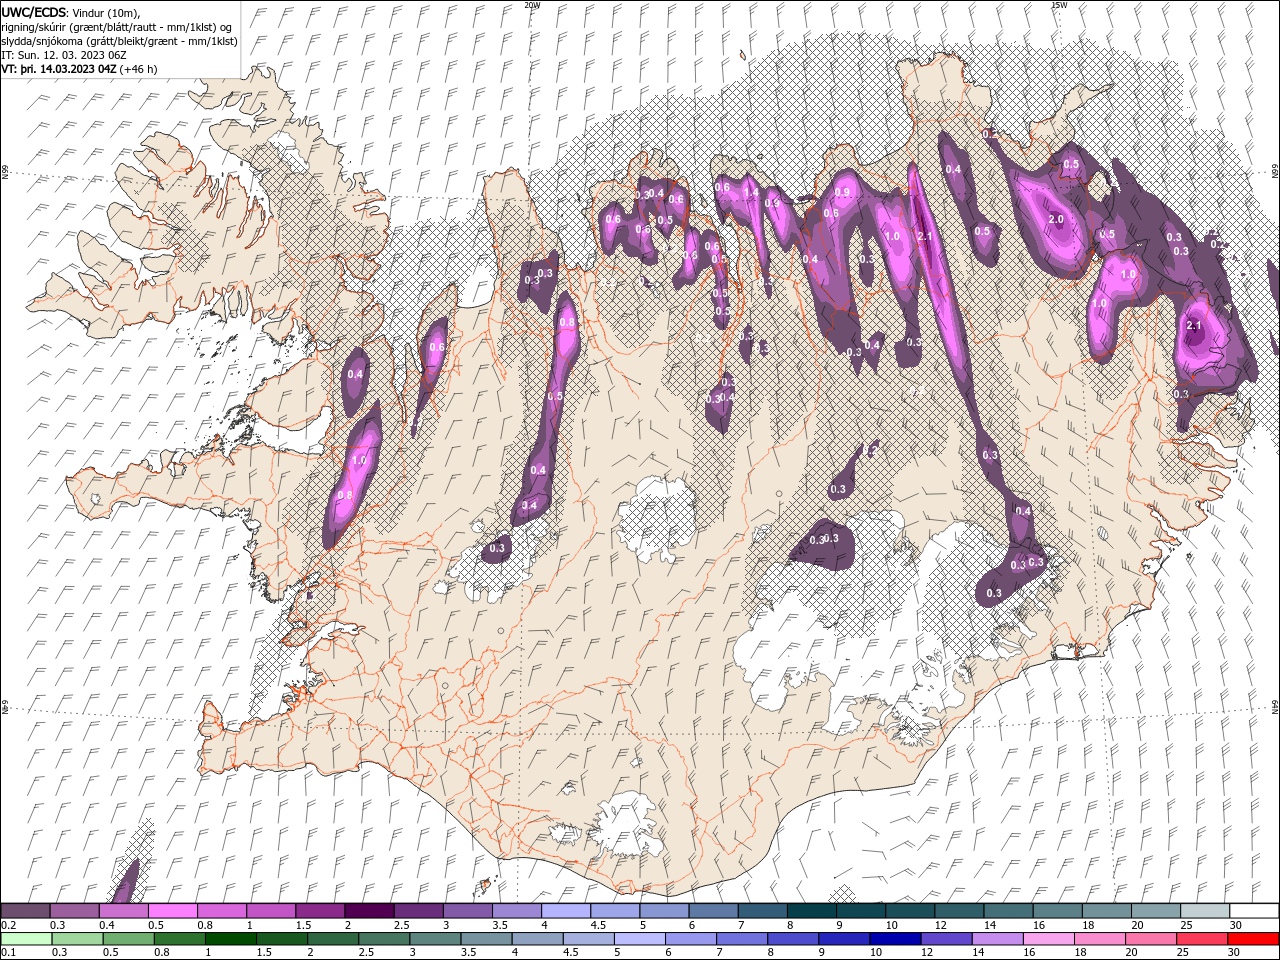Click the snow legend swatch between 4 and 4.5
The width and height of the screenshot is (1280, 960).
click(x=566, y=911)
